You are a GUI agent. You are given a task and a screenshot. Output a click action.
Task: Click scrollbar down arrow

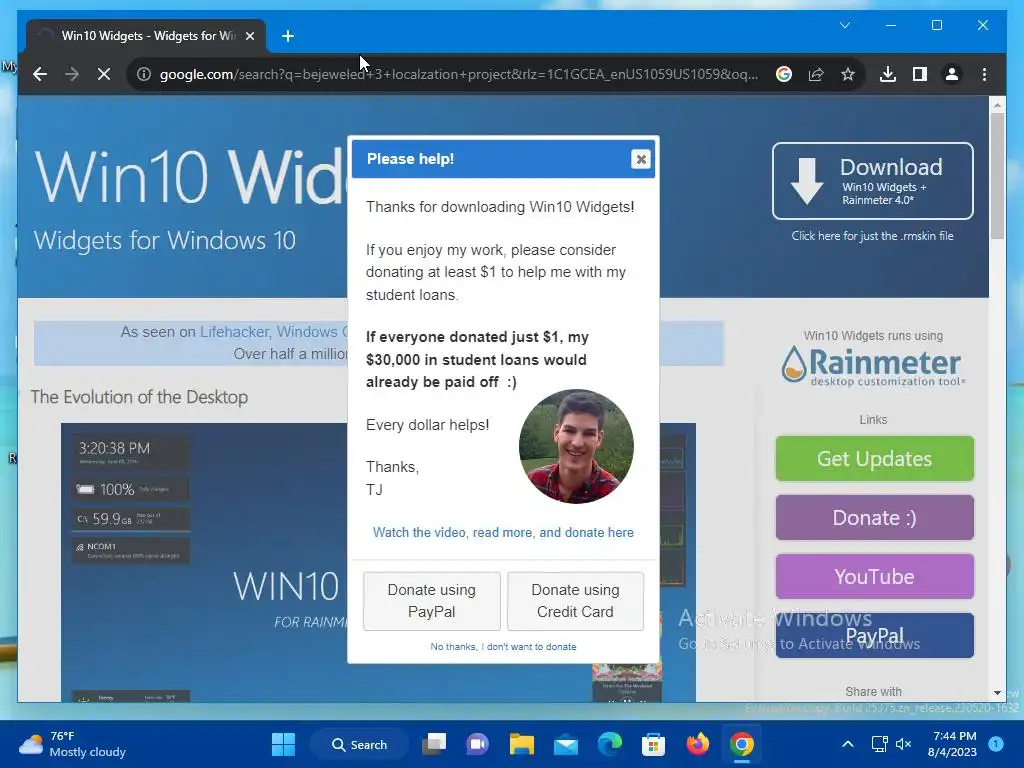[x=997, y=692]
